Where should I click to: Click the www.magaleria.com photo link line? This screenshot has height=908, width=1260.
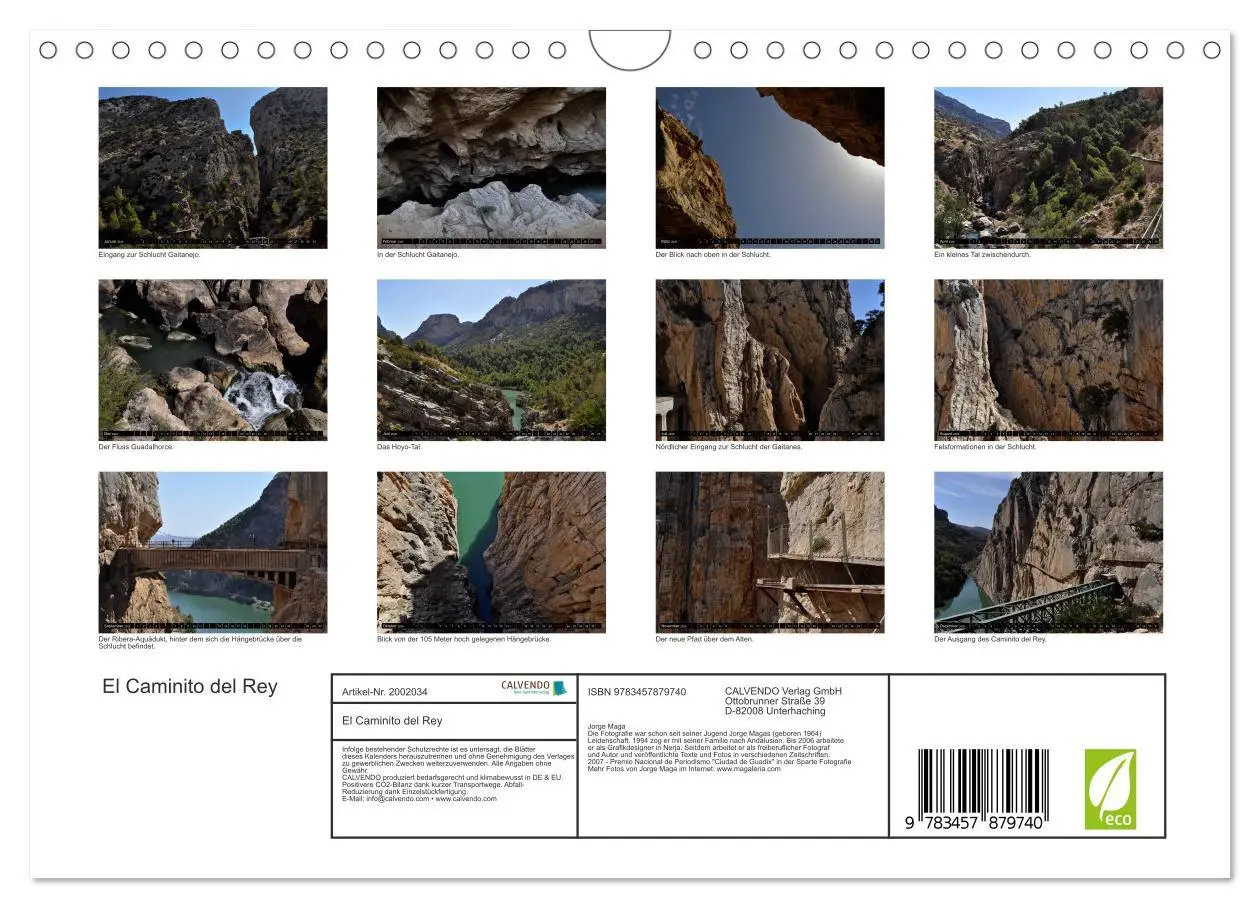[684, 768]
